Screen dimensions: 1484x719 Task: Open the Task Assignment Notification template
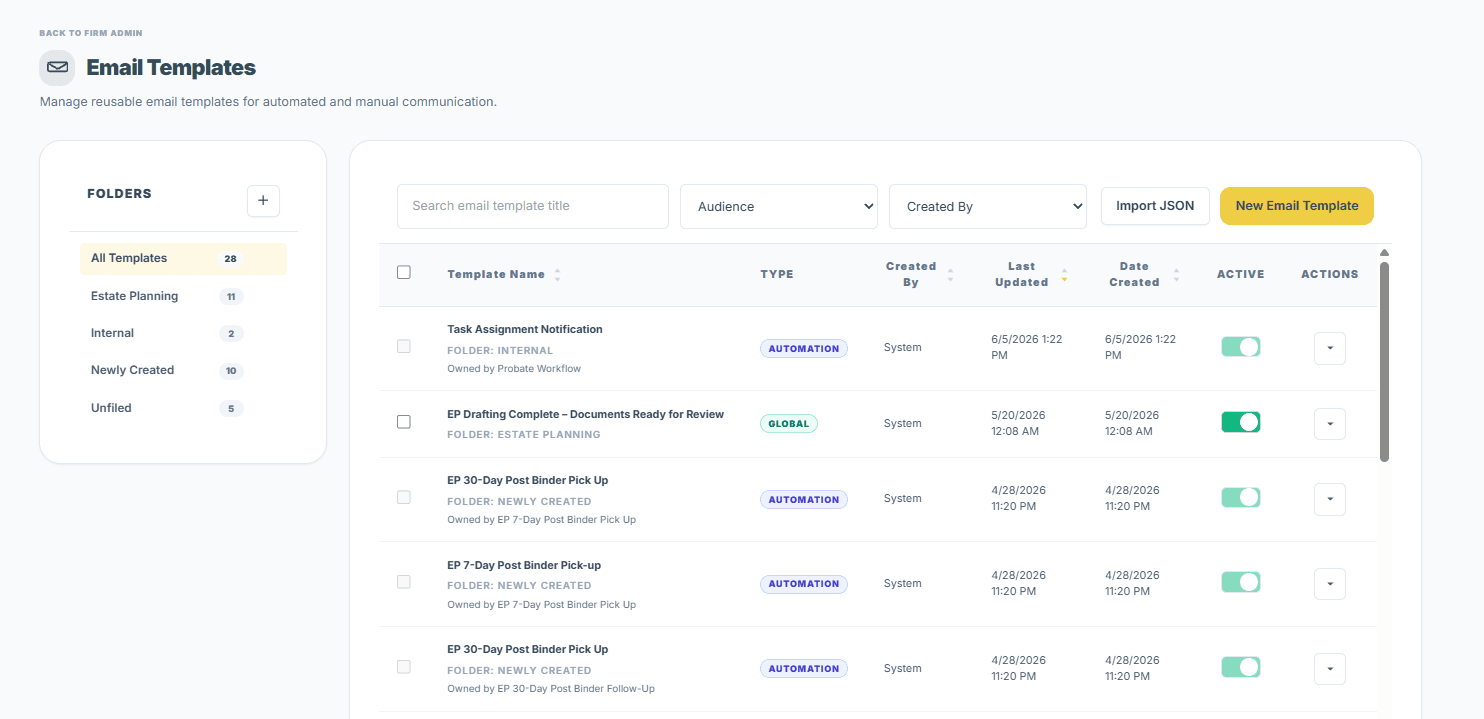pos(525,329)
